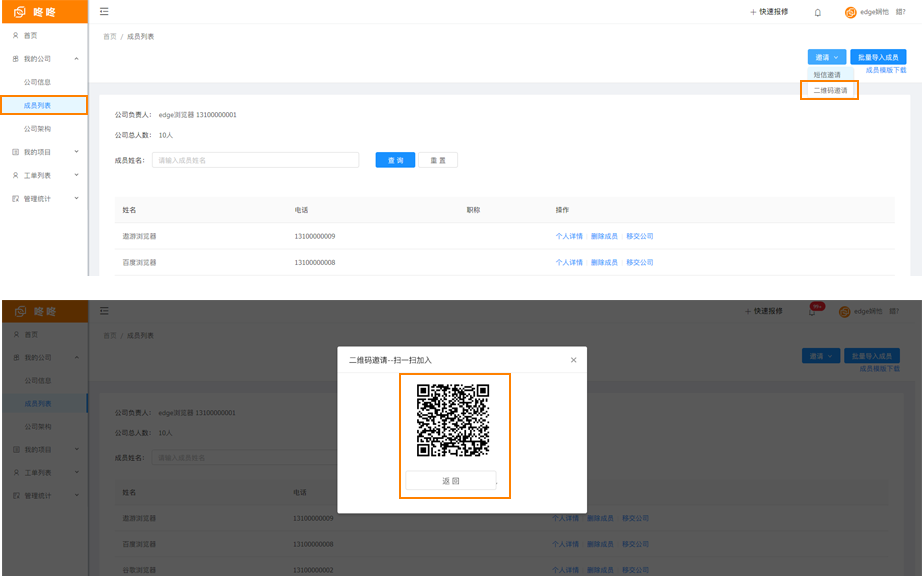The image size is (922, 576).
Task: Click the 成员姓名 input field in upper screenshot
Action: pyautogui.click(x=255, y=160)
